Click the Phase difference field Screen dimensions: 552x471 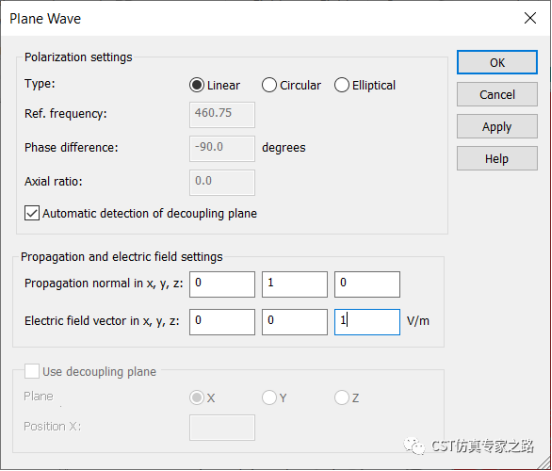[x=222, y=149]
